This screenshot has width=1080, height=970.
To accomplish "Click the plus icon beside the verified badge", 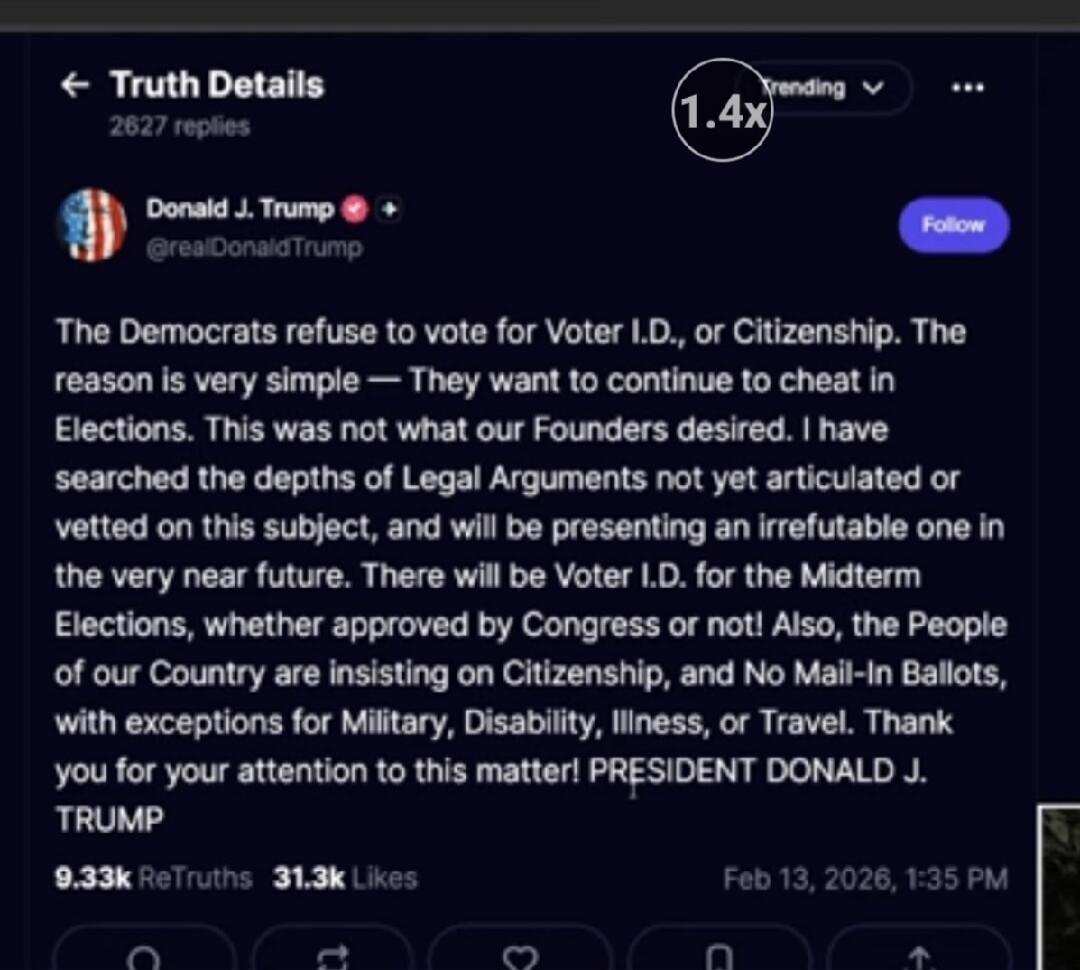I will (388, 210).
